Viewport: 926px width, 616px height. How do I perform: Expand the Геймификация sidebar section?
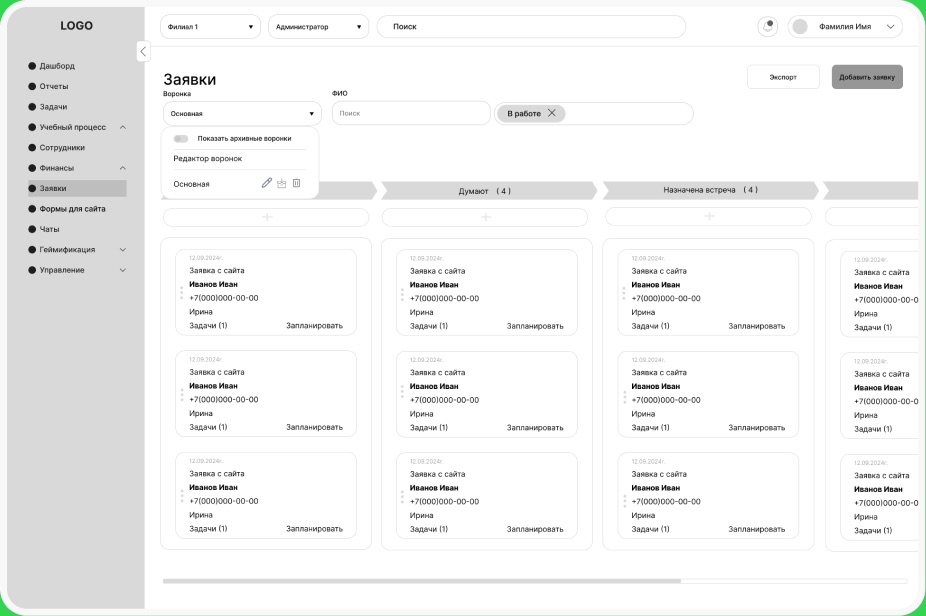coord(123,250)
